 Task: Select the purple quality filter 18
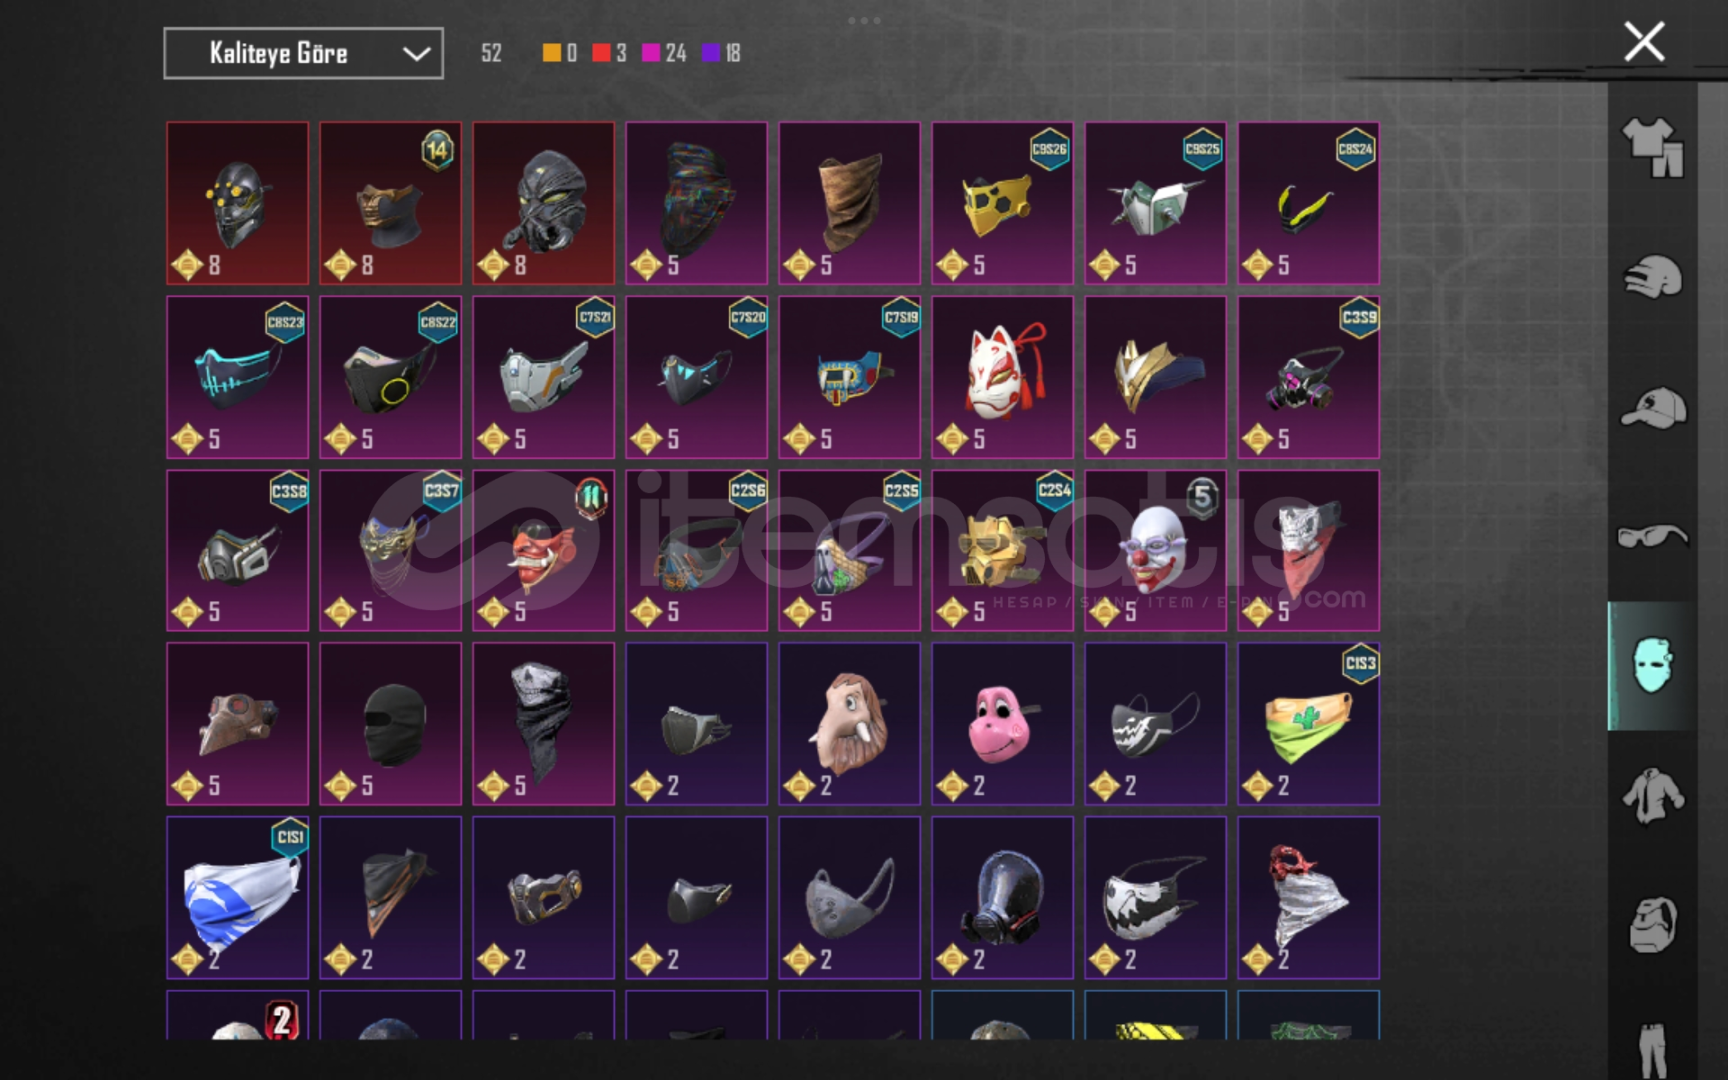tap(721, 53)
